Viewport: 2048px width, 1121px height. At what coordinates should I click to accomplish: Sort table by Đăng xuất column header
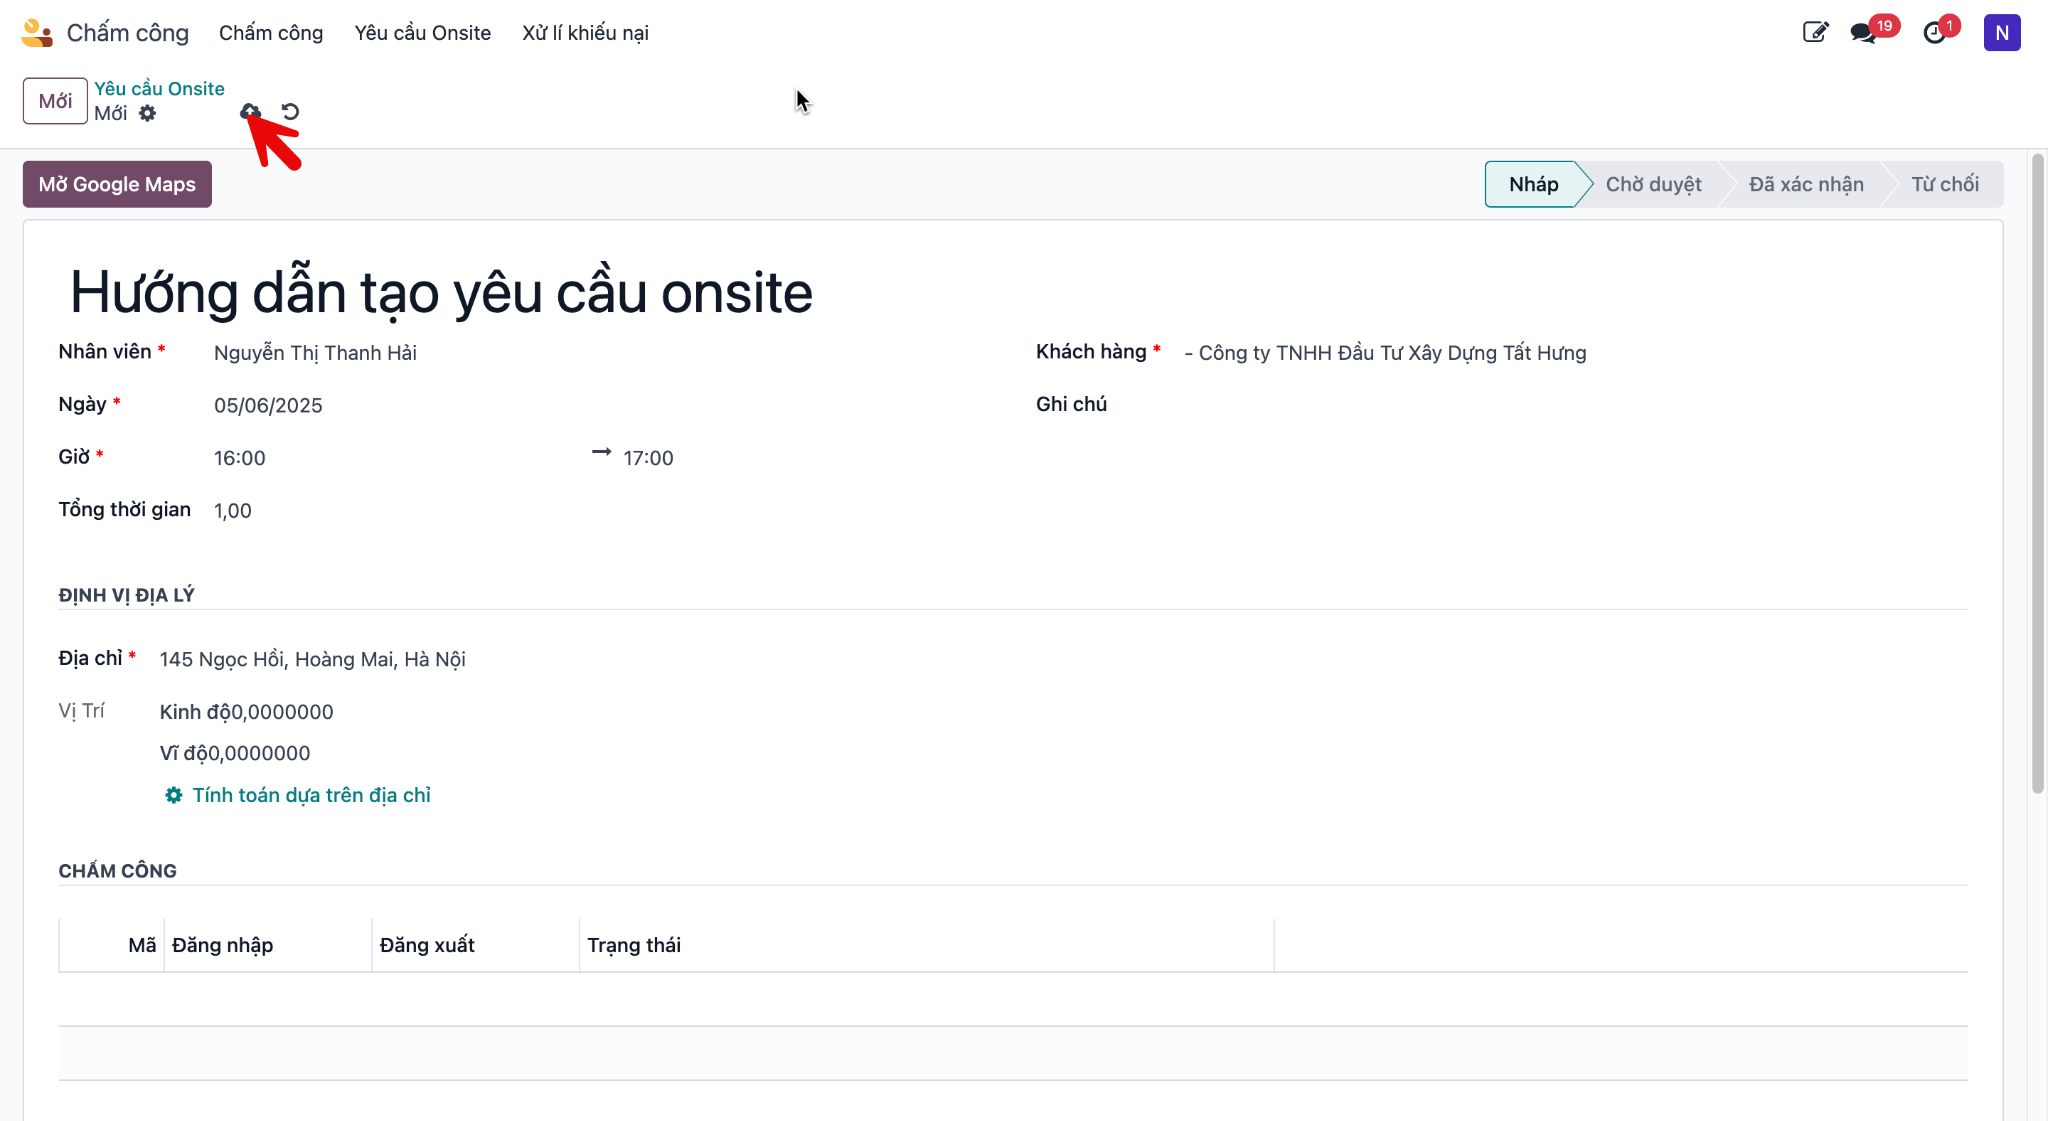pos(476,945)
